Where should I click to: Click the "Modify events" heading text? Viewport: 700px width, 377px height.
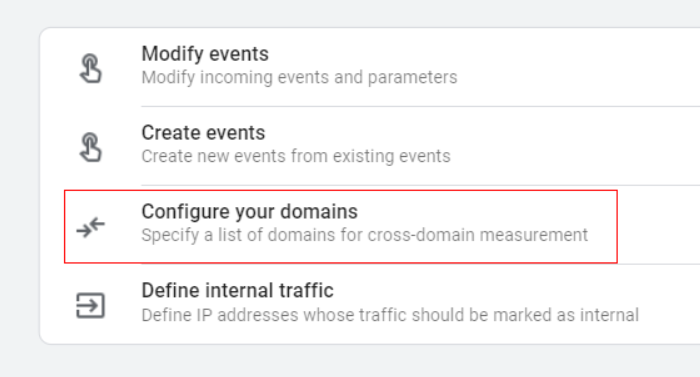[x=205, y=54]
